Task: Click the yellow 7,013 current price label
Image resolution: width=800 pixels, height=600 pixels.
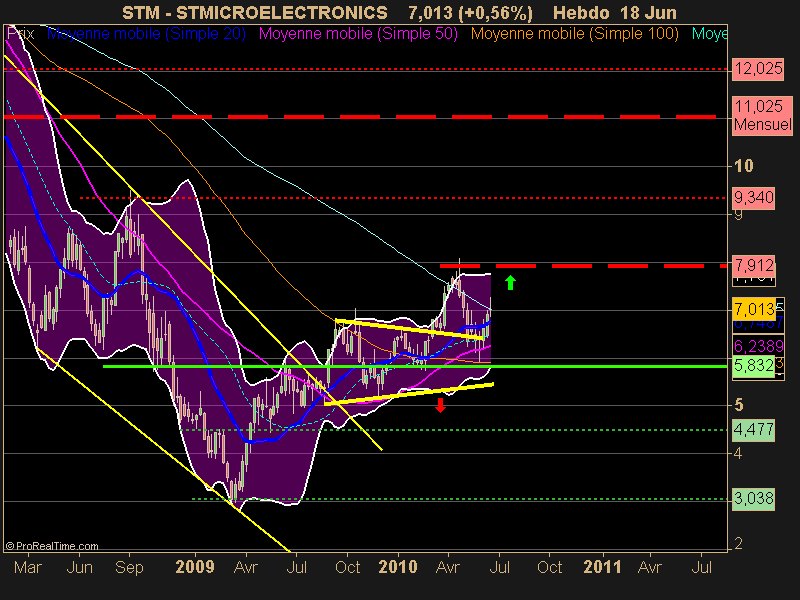Action: 754,309
